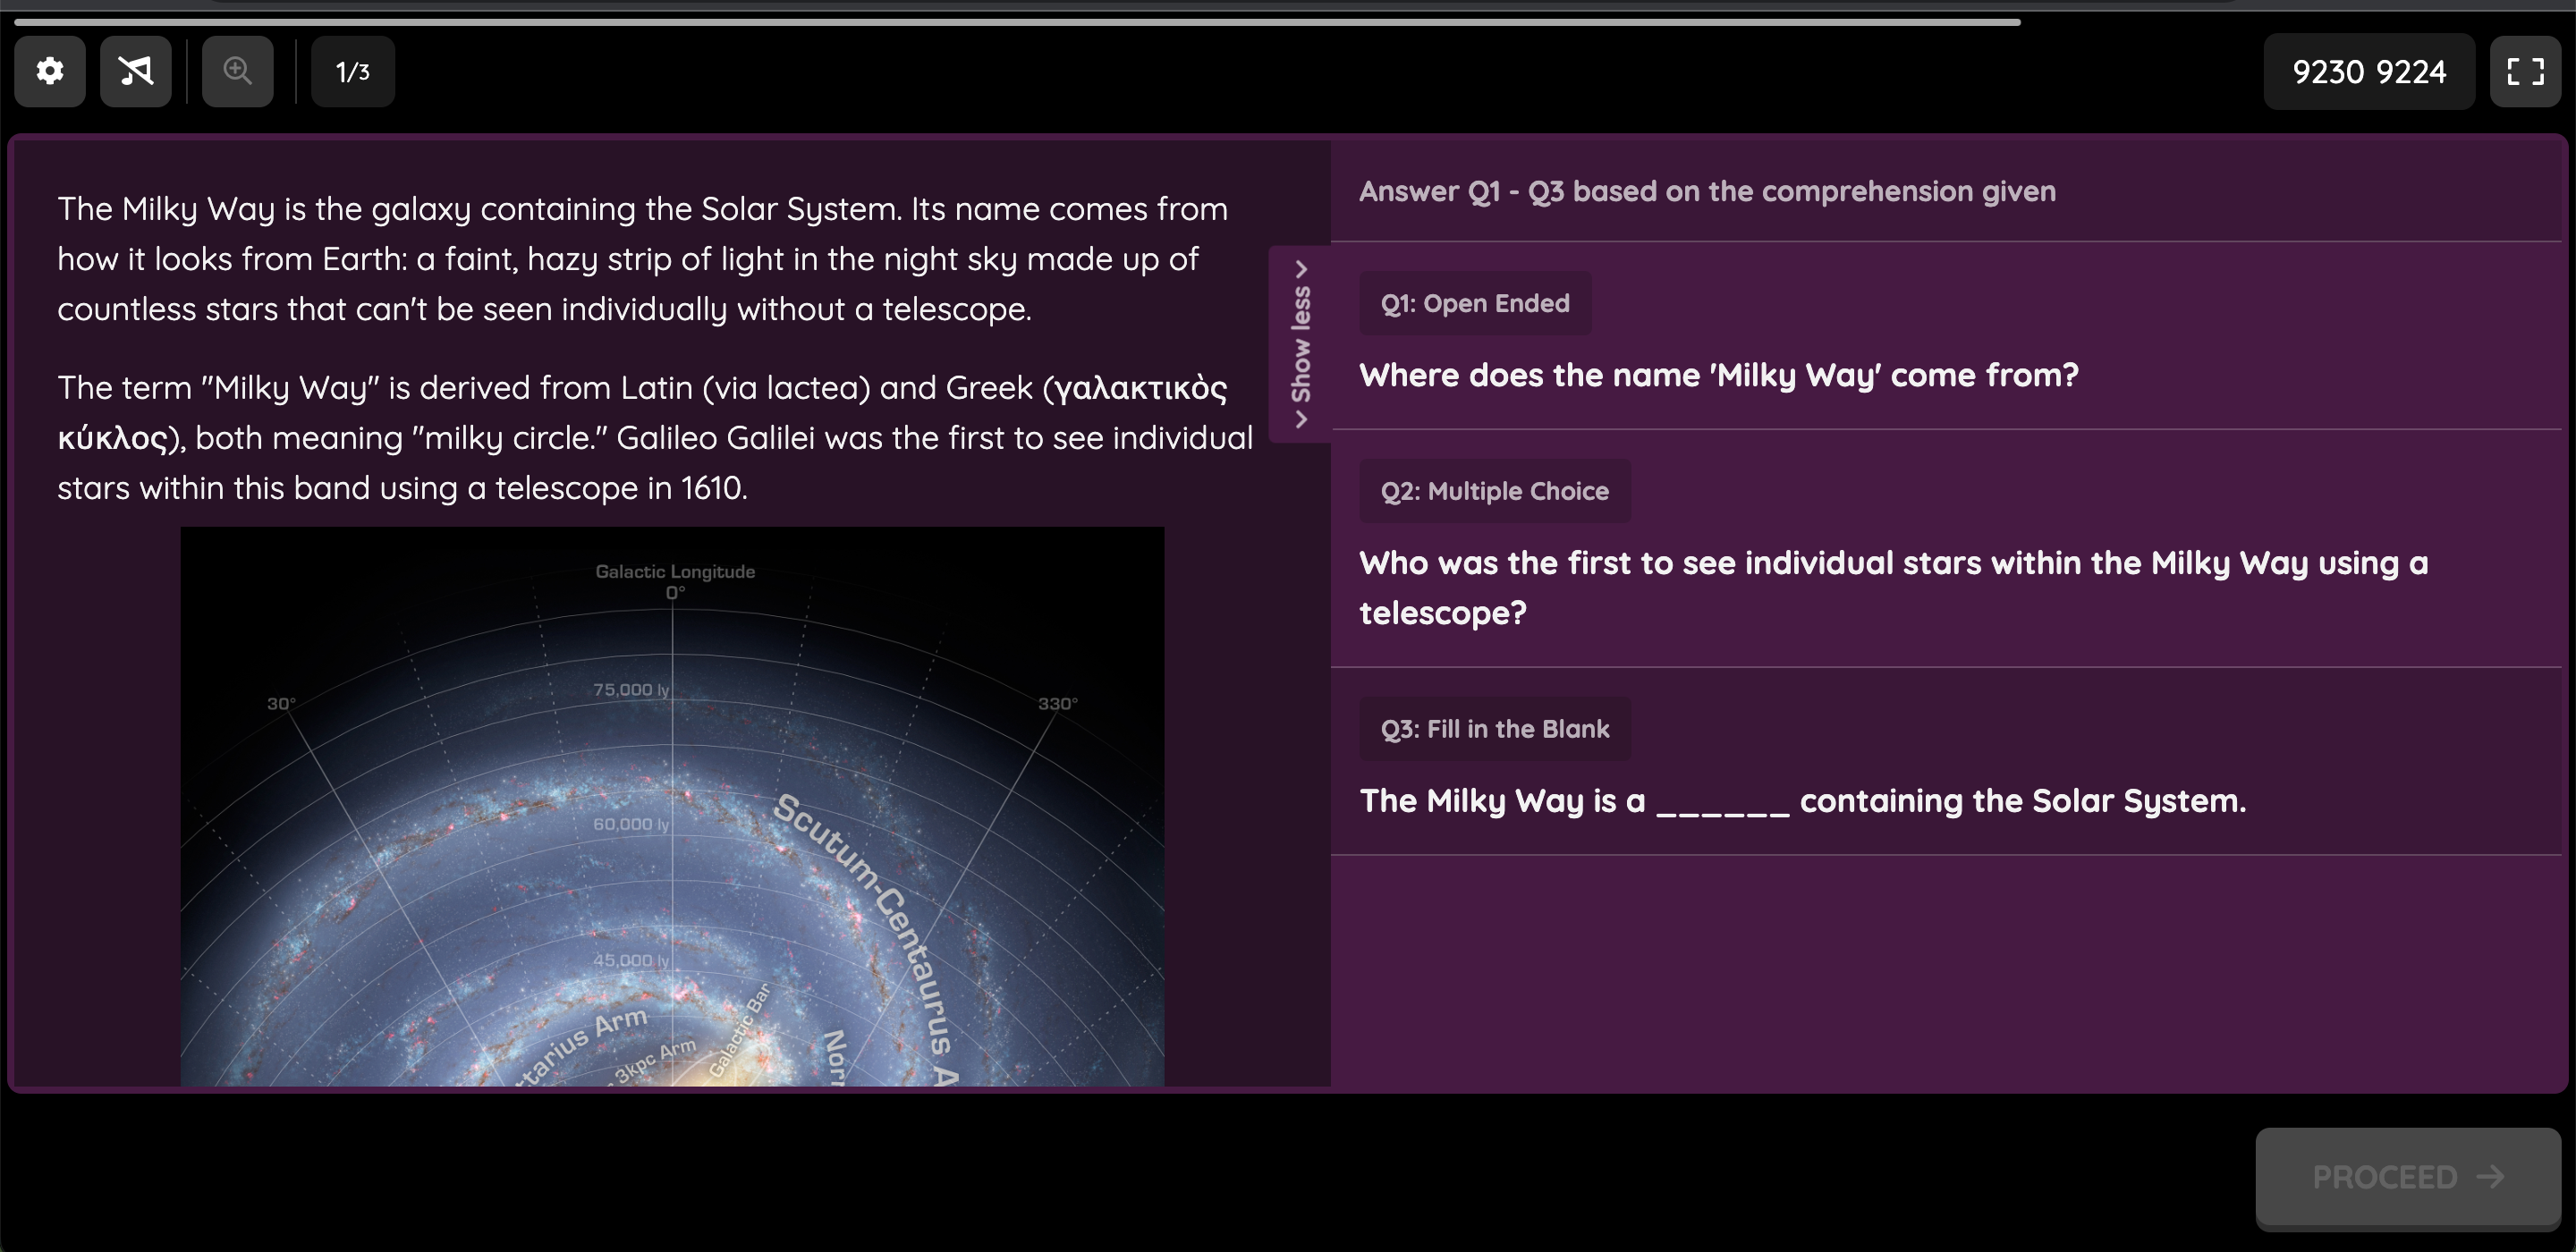This screenshot has height=1252, width=2576.
Task: Collapse passage with Show less tab
Action: [x=1300, y=344]
